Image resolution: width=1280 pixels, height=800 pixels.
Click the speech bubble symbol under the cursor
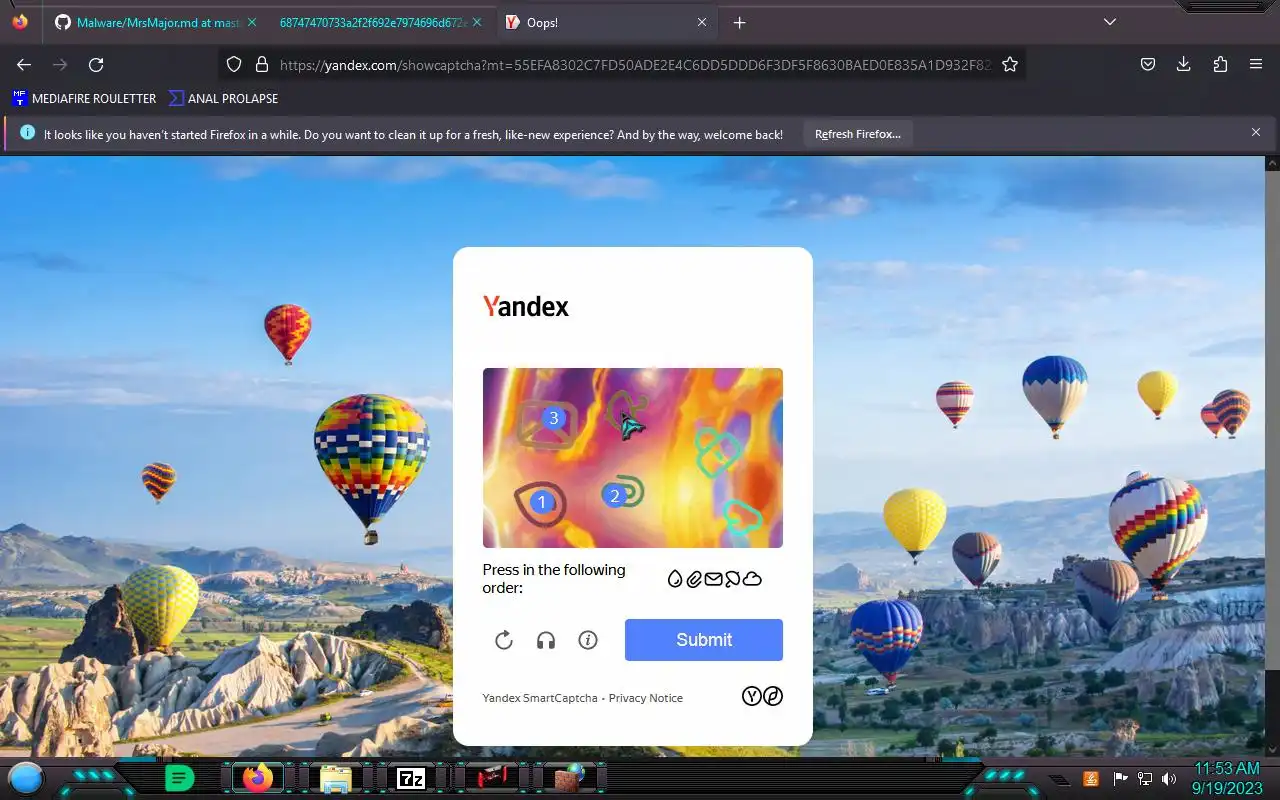pos(627,413)
